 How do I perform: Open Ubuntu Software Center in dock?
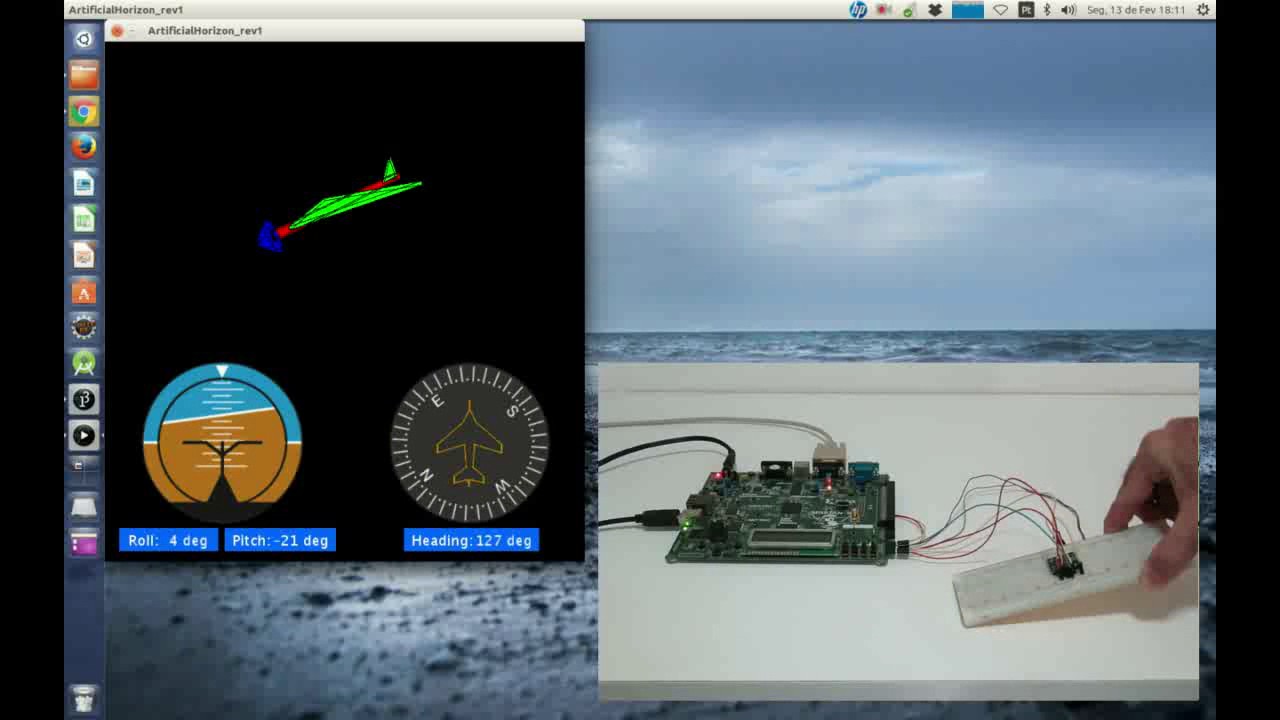pyautogui.click(x=84, y=291)
